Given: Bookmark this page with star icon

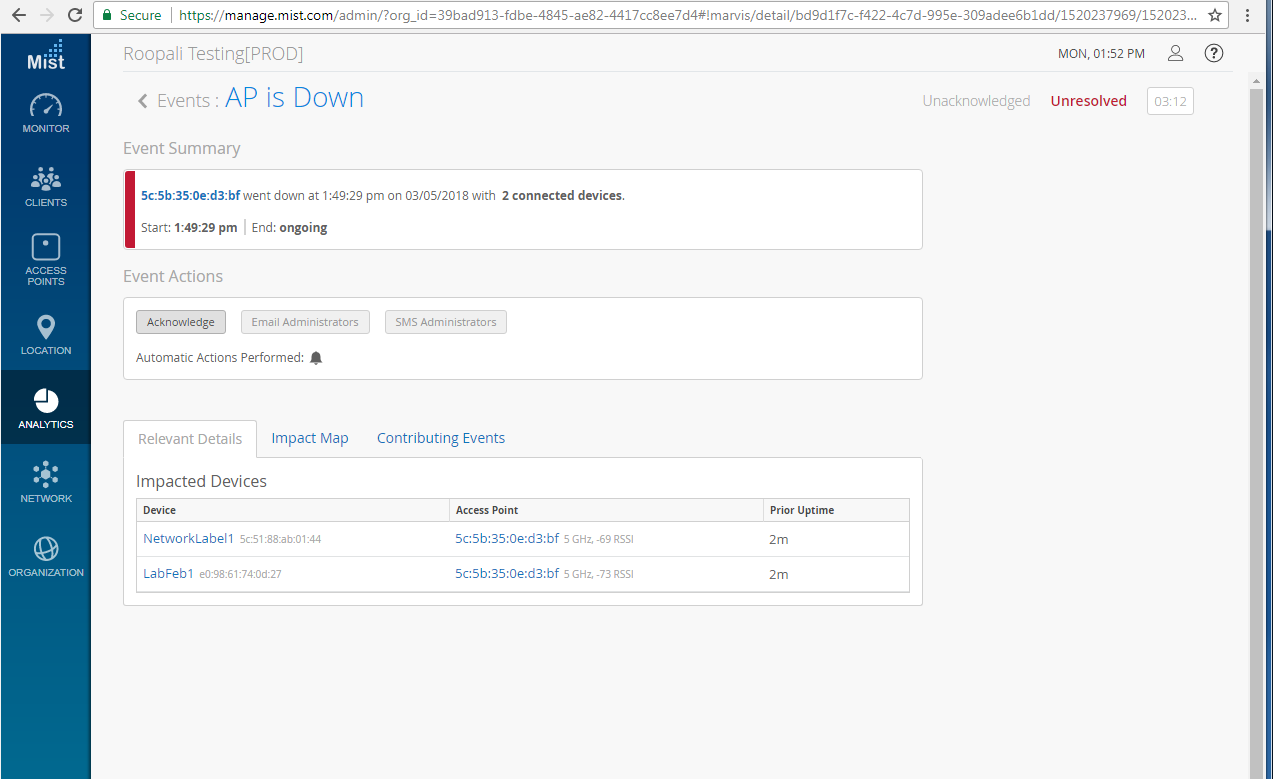Looking at the screenshot, I should (x=1215, y=15).
